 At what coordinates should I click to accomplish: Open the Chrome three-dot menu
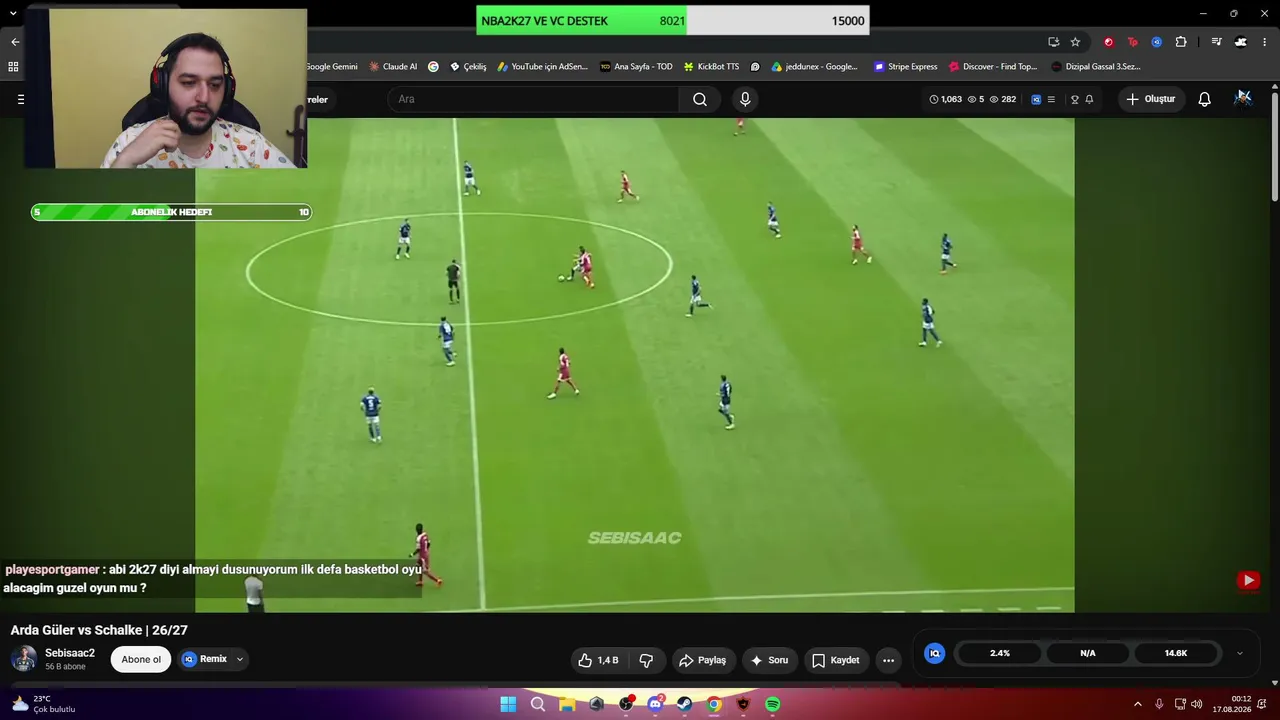(x=1265, y=42)
